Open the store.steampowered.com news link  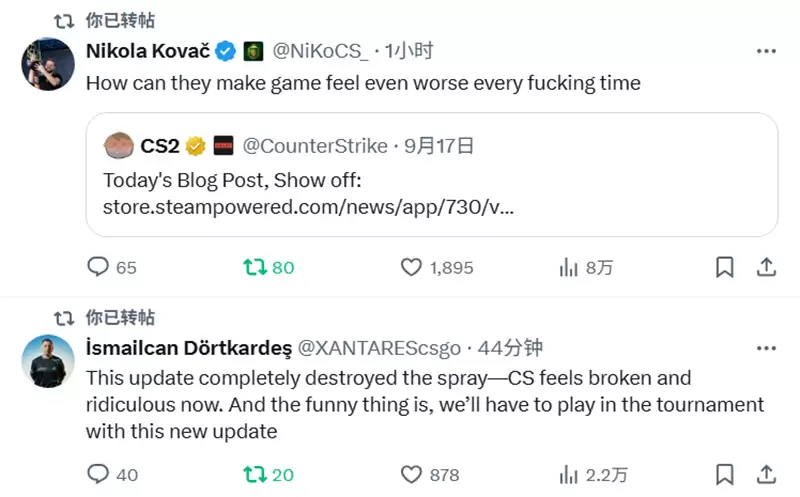(308, 208)
